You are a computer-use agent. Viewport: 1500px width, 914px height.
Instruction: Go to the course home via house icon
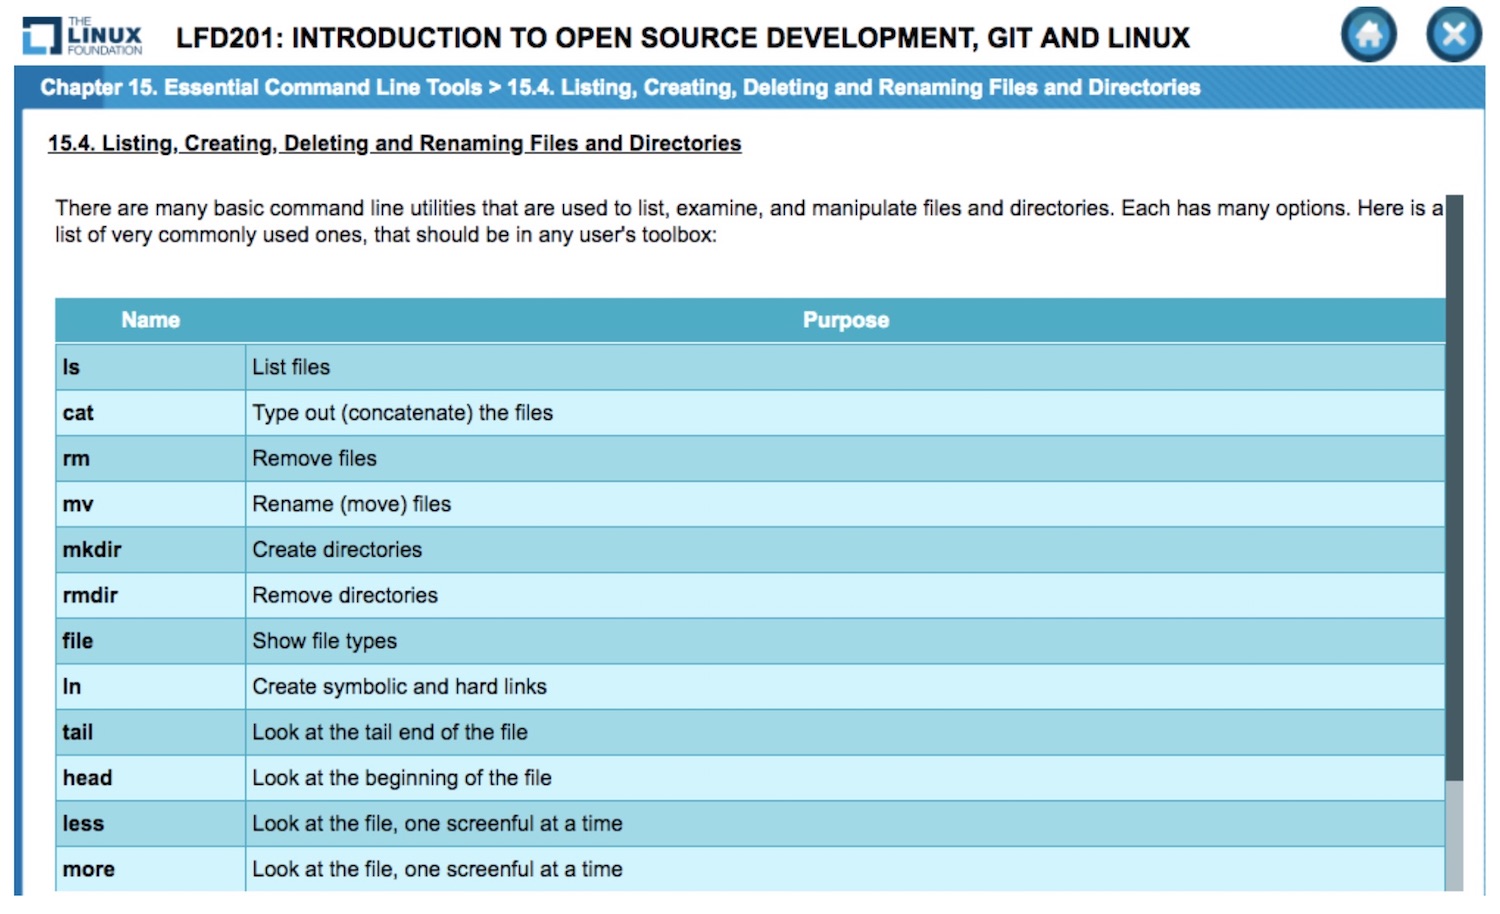coord(1368,35)
